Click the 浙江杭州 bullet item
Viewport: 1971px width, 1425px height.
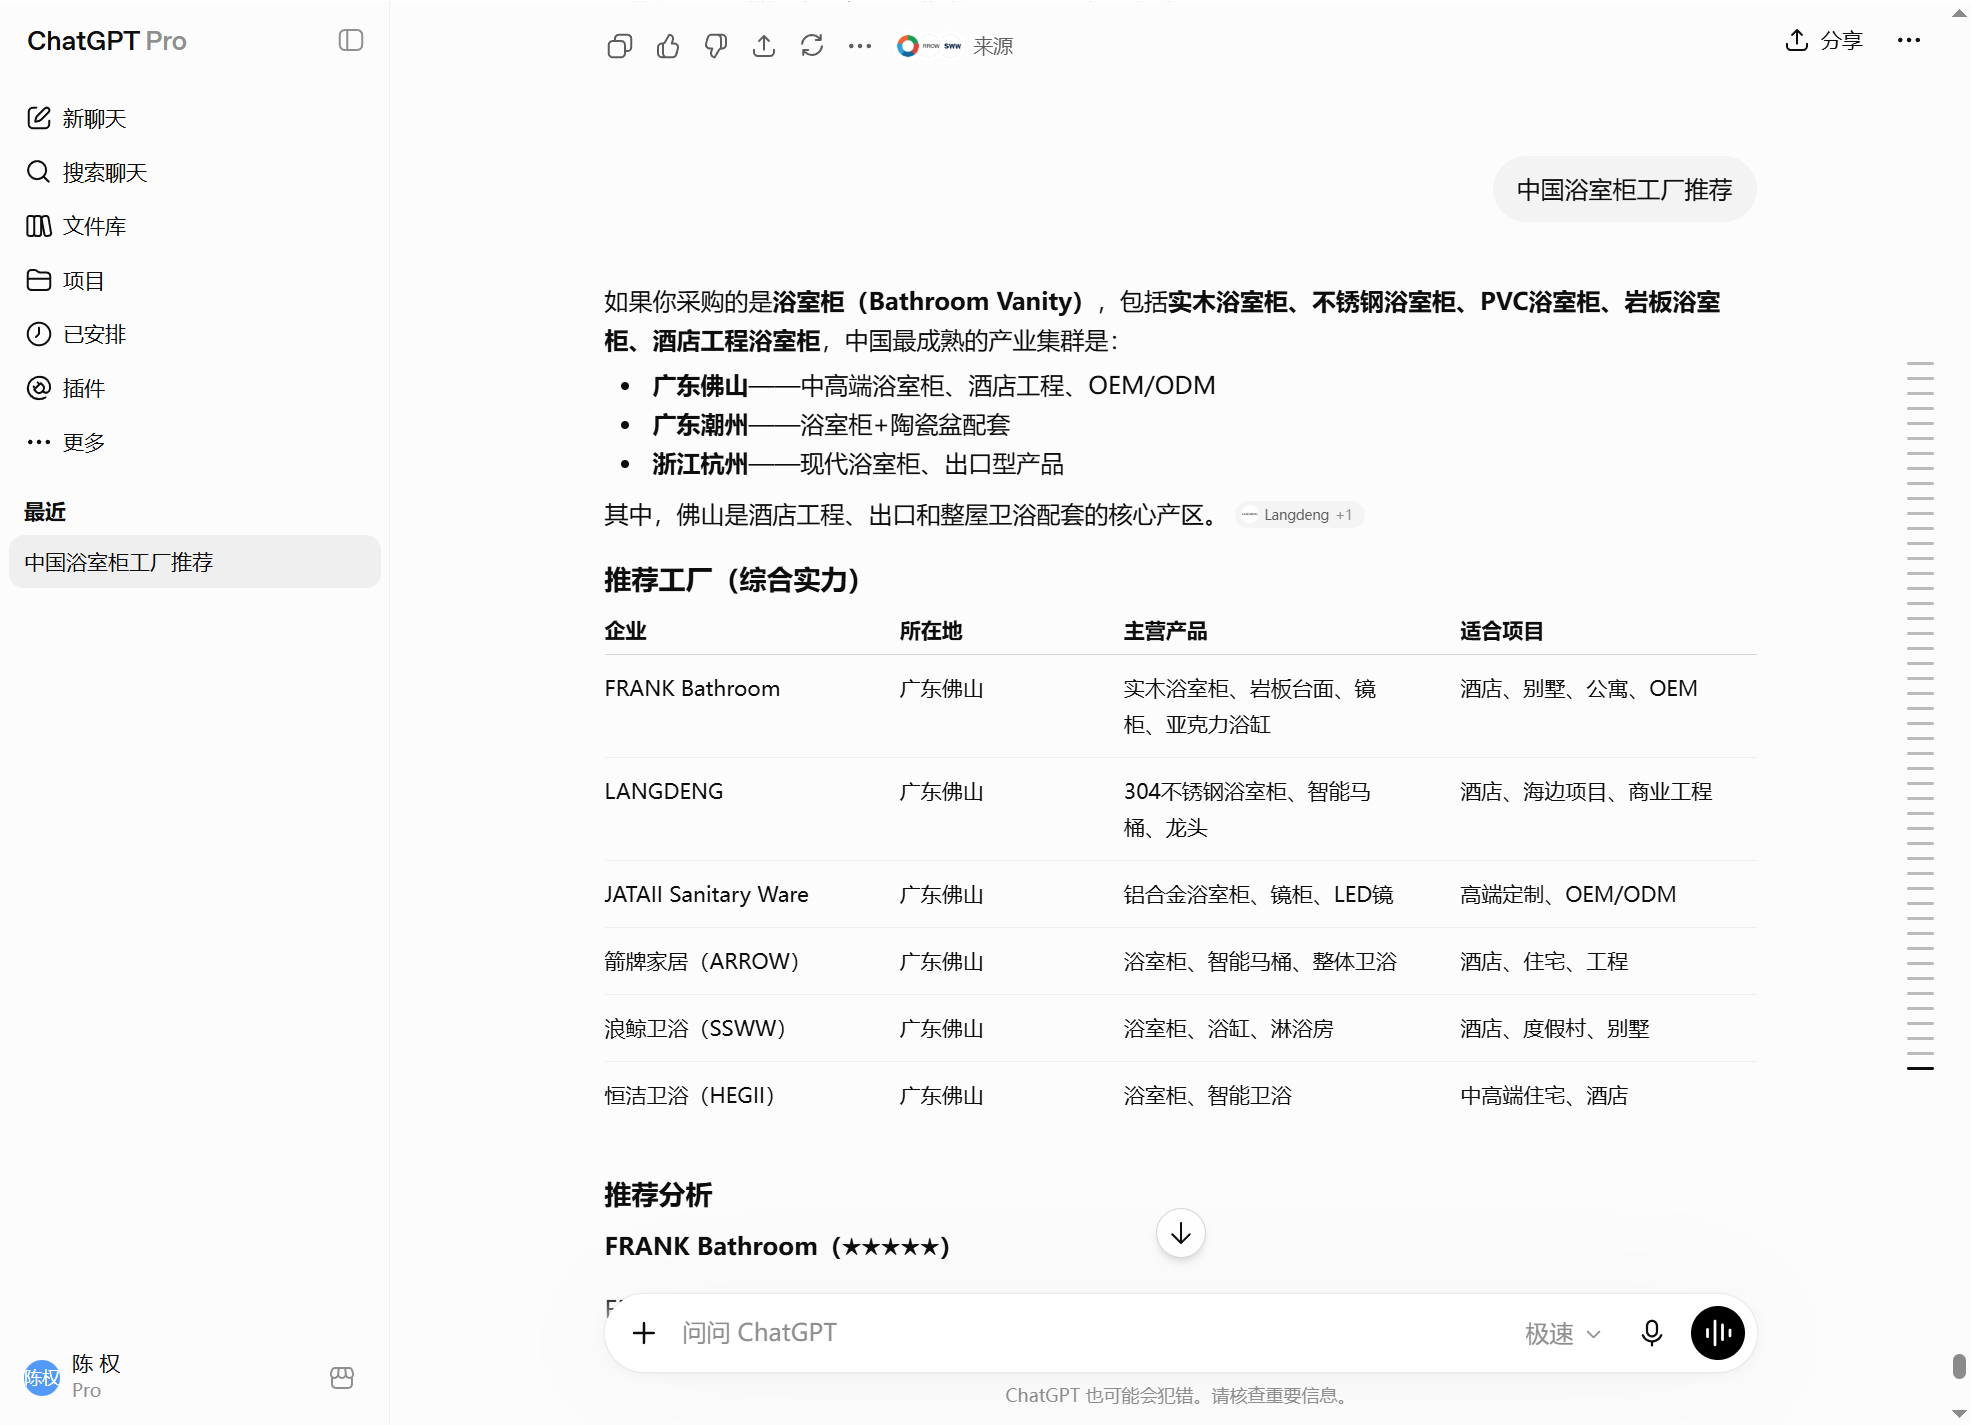858,464
